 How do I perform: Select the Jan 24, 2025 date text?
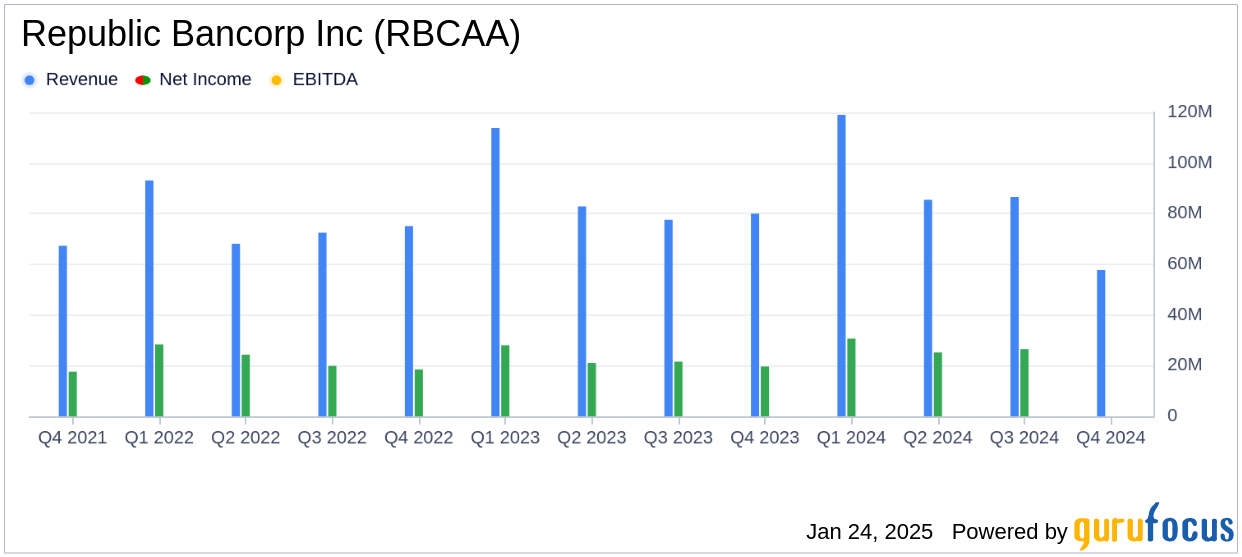click(870, 532)
